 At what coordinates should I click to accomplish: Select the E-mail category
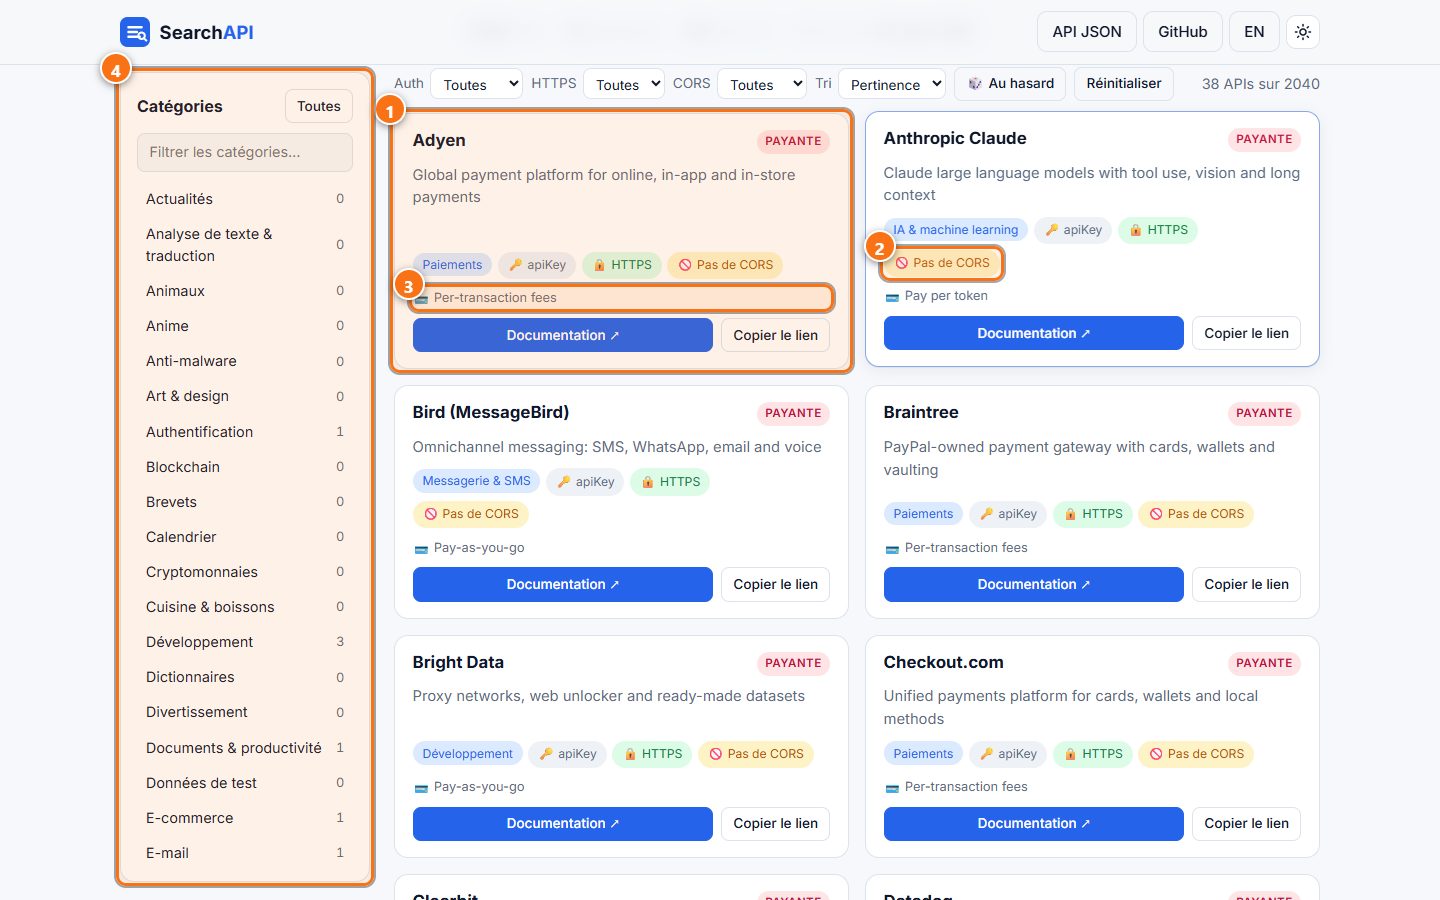245,853
